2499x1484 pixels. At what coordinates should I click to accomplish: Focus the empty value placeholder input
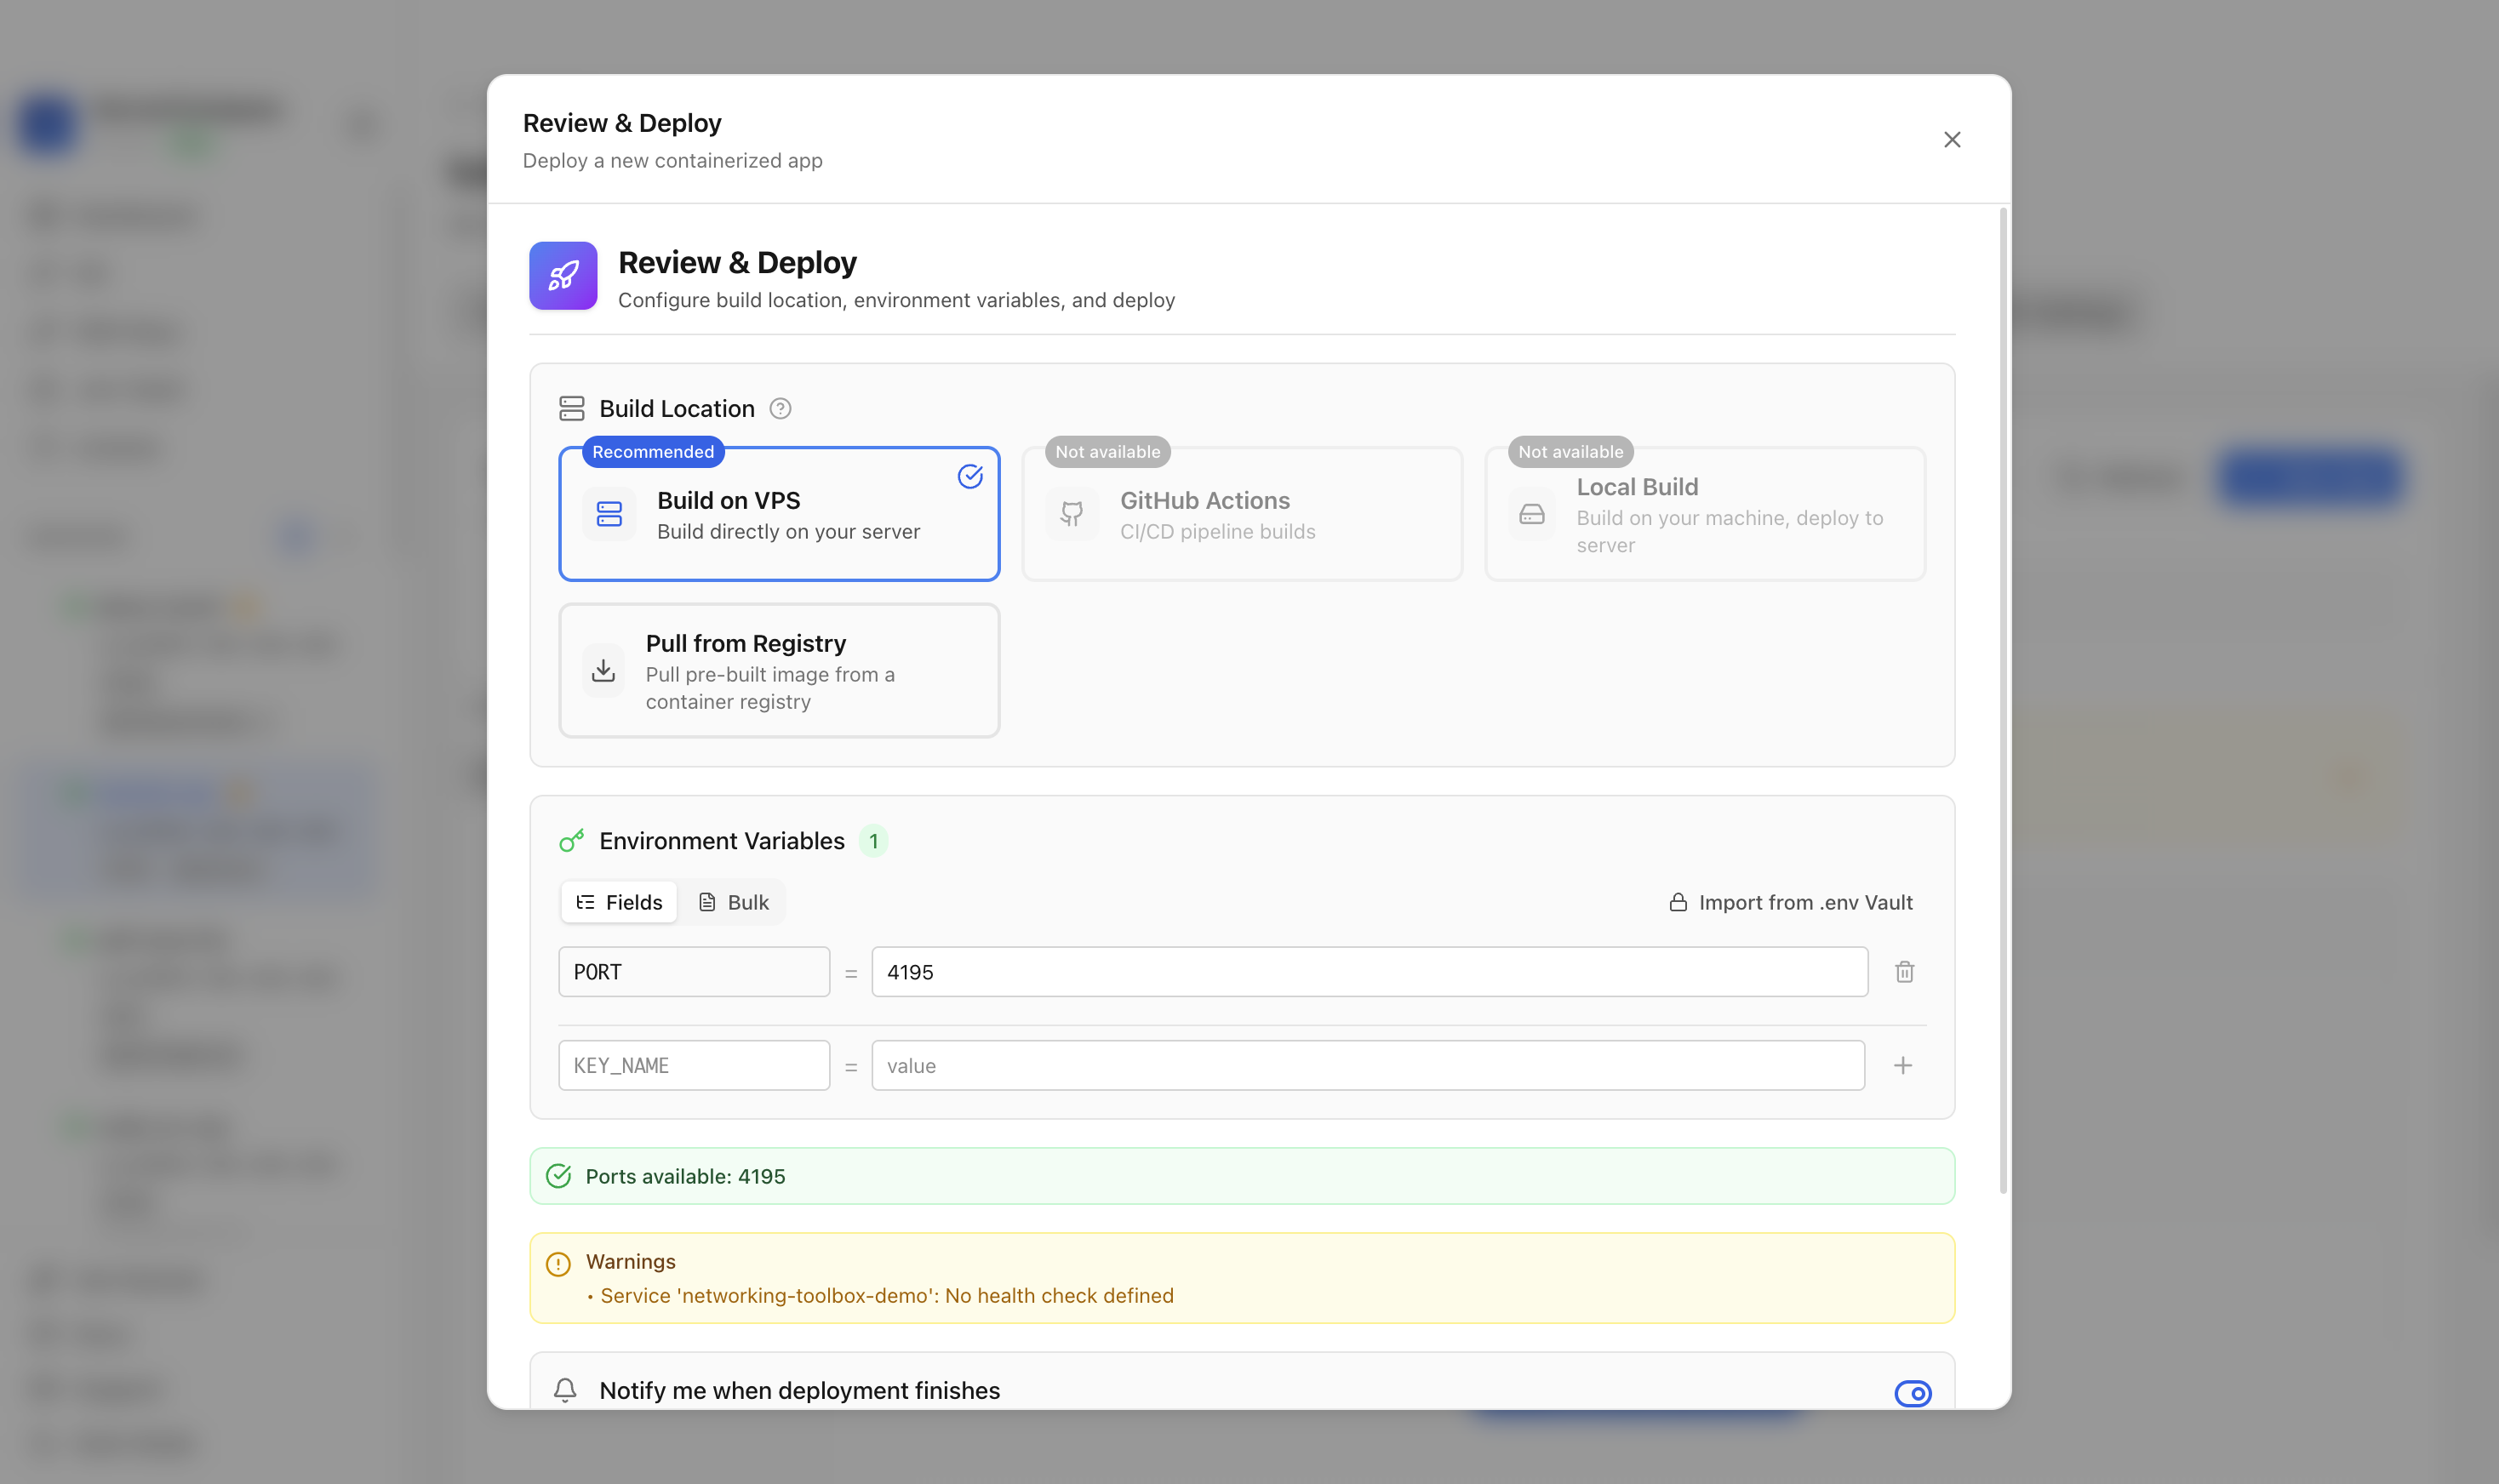(x=1367, y=1066)
